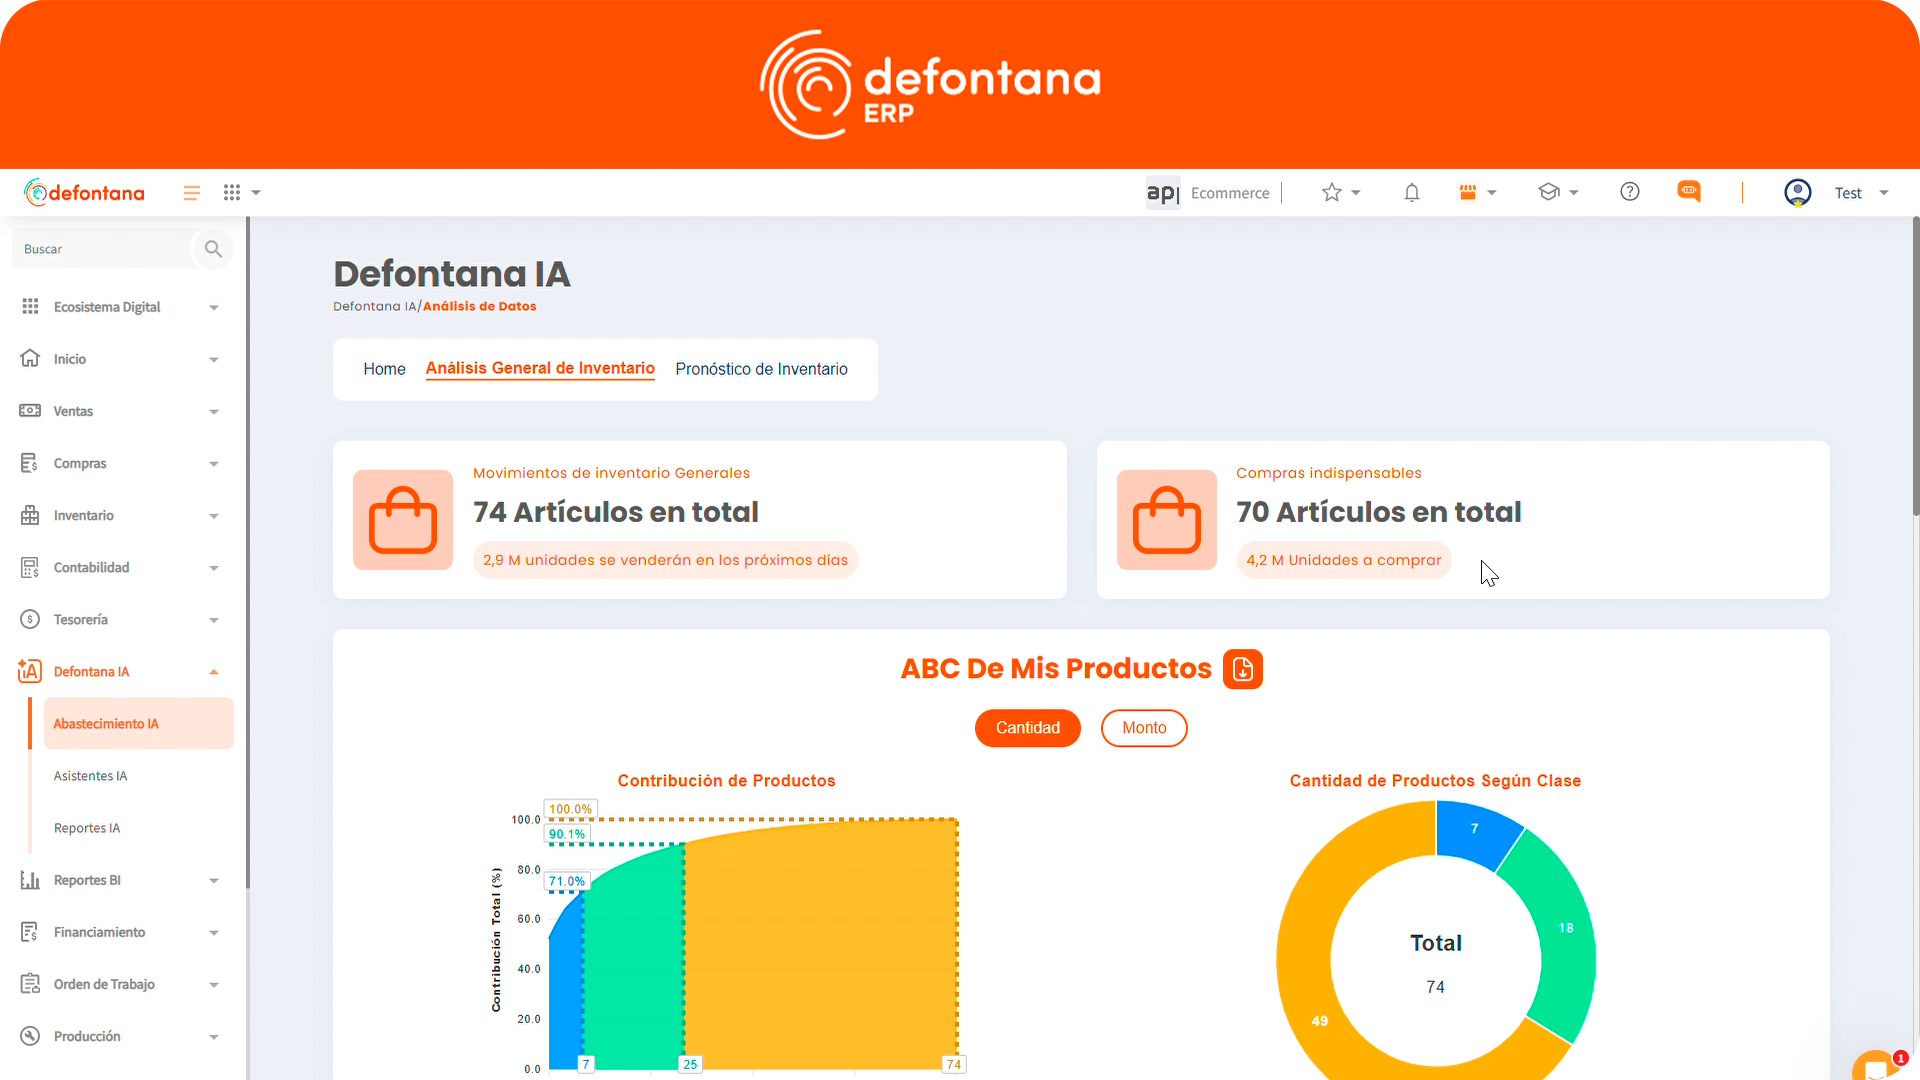This screenshot has height=1080, width=1920.
Task: Click the Buscar search field
Action: pyautogui.click(x=103, y=249)
